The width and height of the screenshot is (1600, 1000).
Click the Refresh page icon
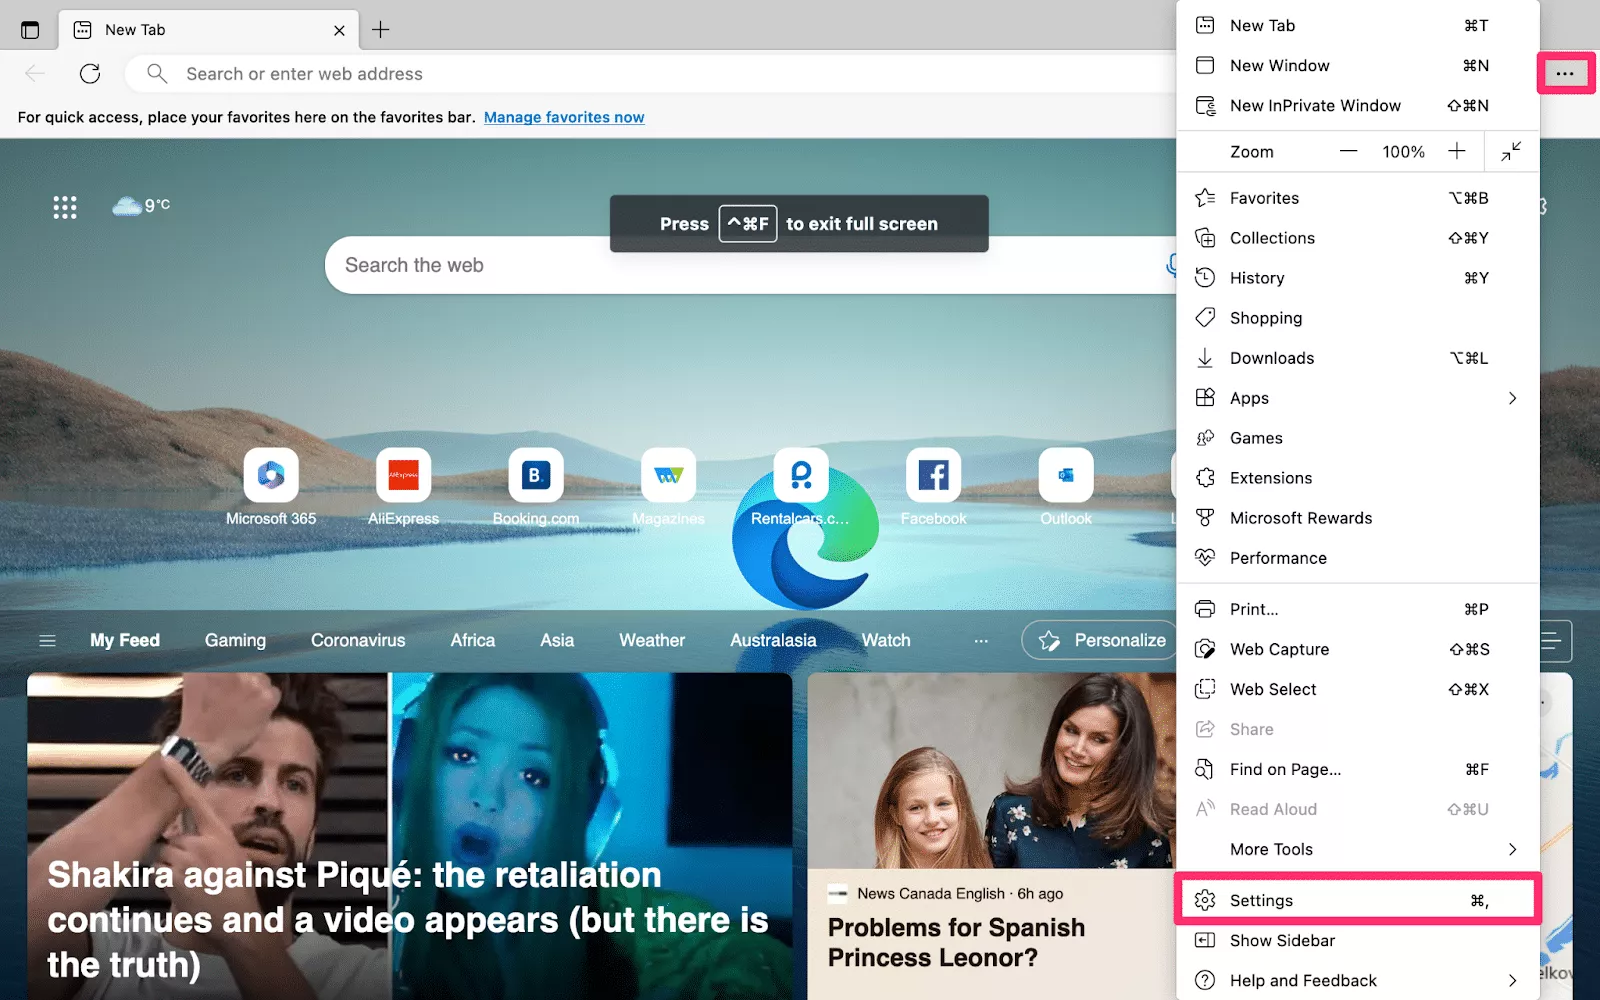tap(90, 73)
